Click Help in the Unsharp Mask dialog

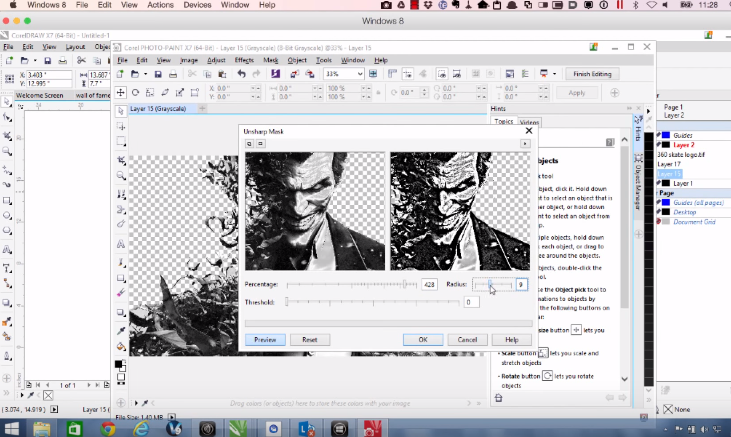coord(511,340)
